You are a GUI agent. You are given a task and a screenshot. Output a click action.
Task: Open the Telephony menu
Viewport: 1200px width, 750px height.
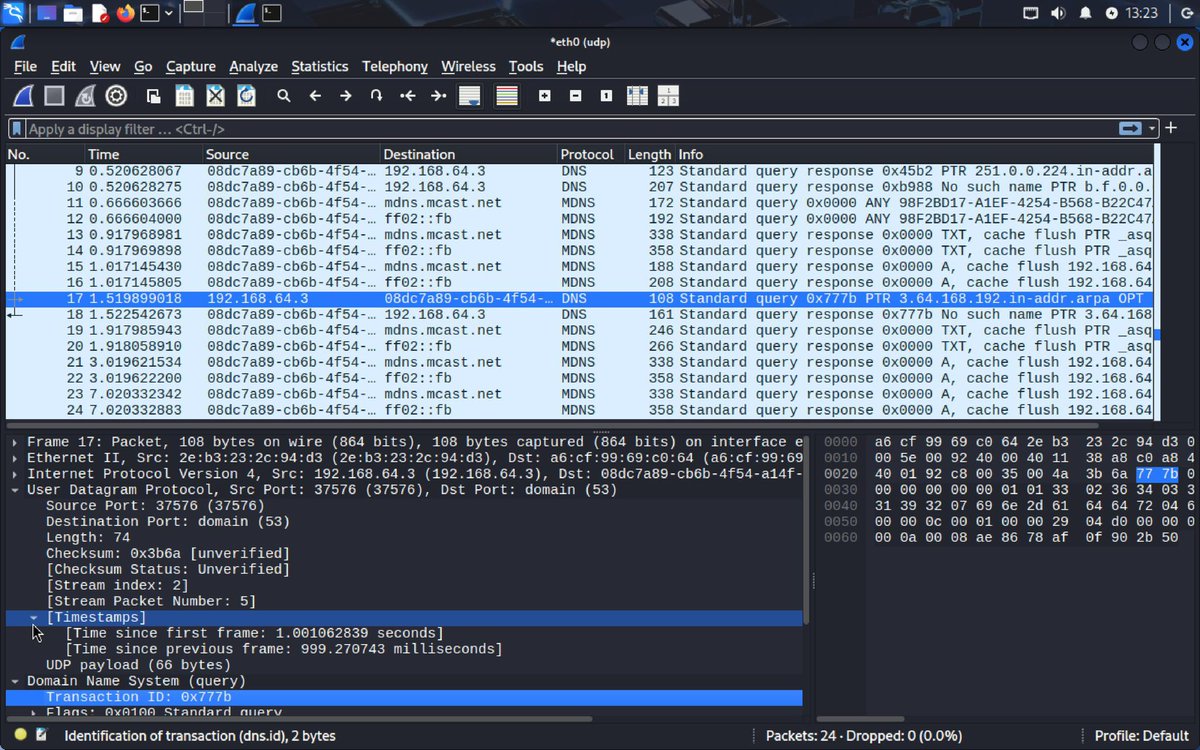[x=395, y=66]
